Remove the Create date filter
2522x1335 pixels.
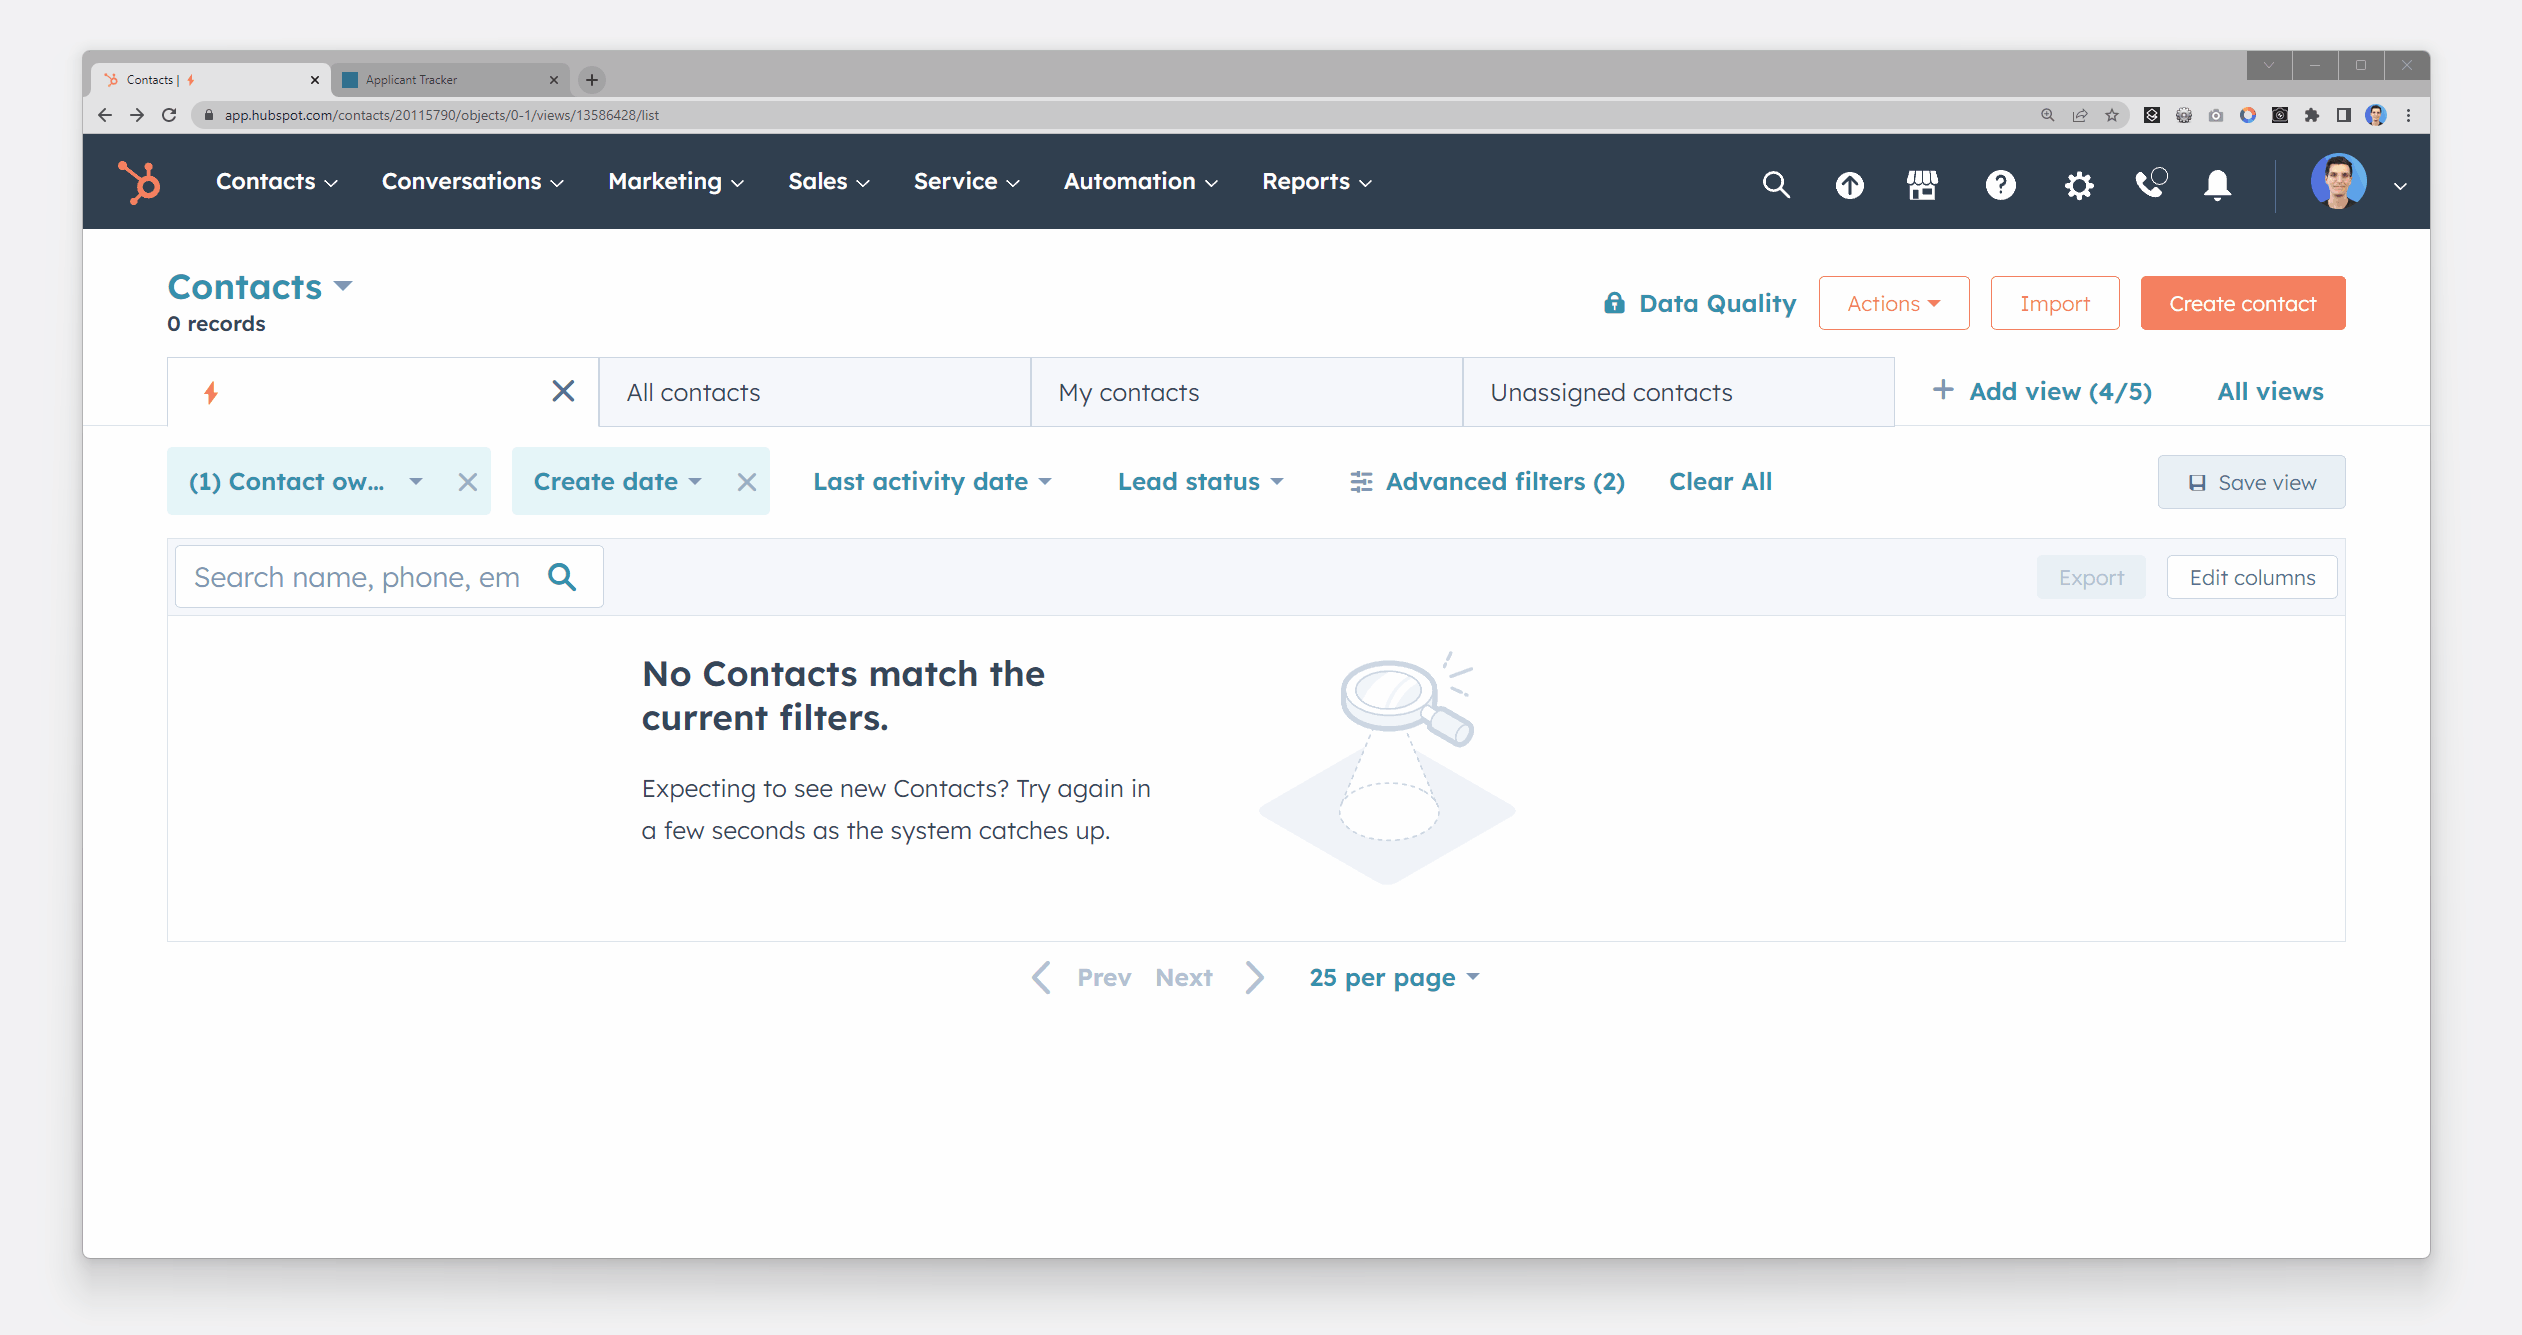[x=746, y=482]
